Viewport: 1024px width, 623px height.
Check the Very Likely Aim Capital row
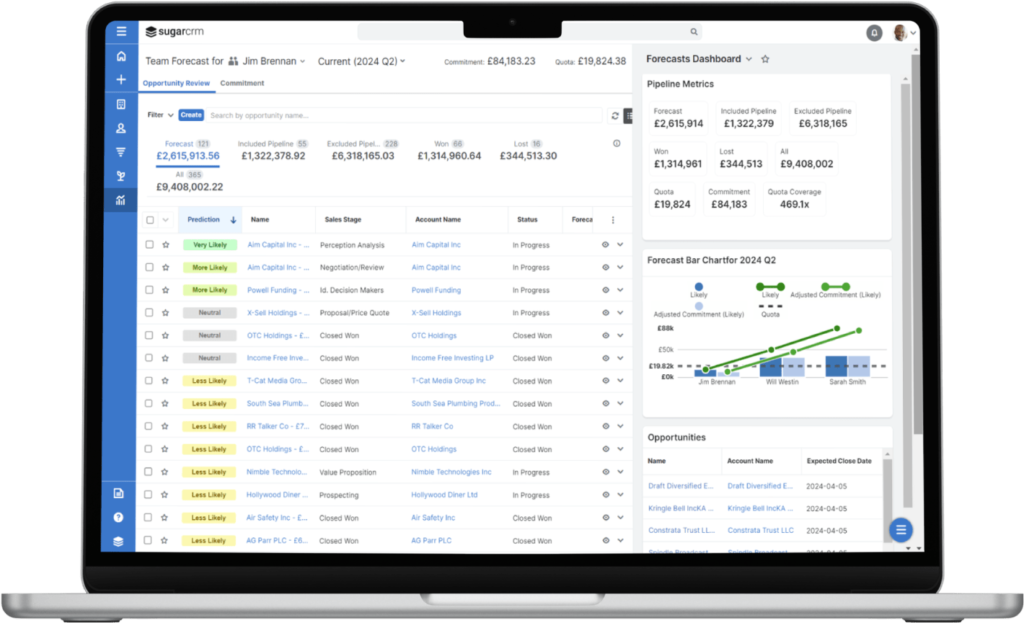coord(150,244)
